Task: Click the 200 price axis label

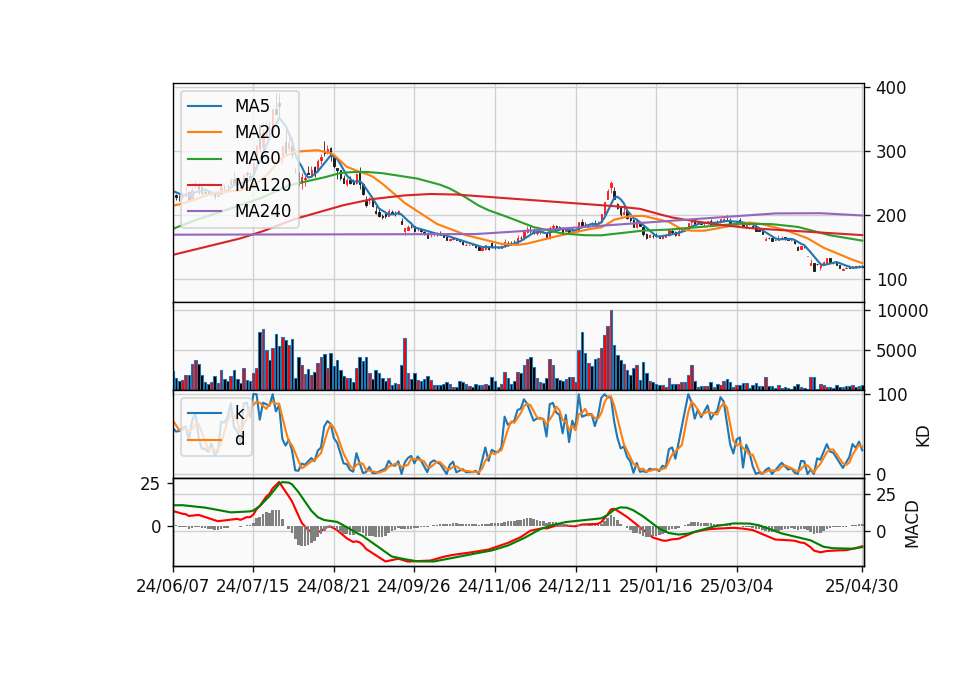Action: point(891,216)
